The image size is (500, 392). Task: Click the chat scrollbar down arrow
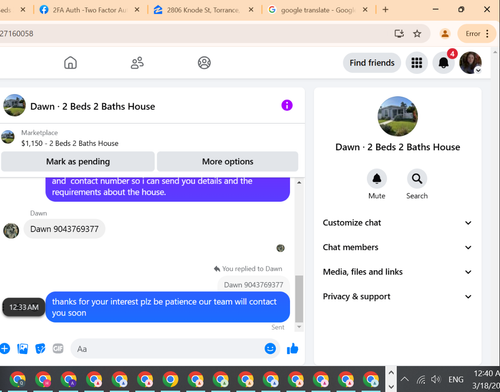(x=299, y=327)
